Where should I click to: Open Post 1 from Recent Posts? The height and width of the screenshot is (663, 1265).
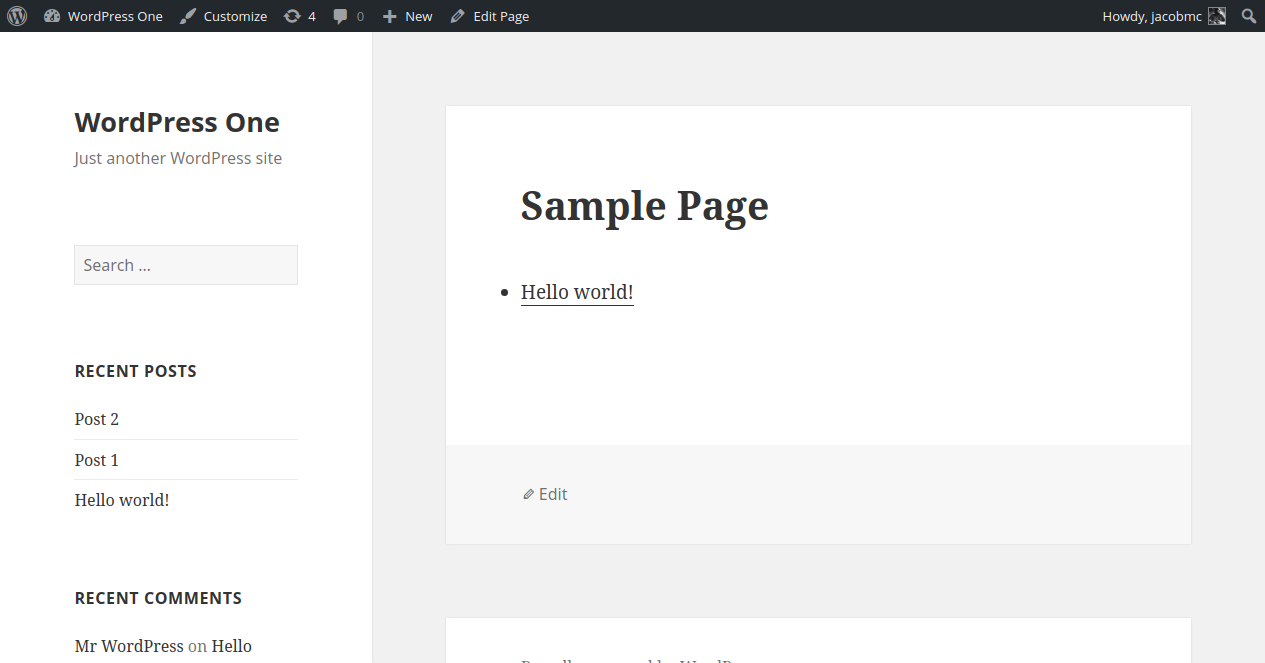97,460
